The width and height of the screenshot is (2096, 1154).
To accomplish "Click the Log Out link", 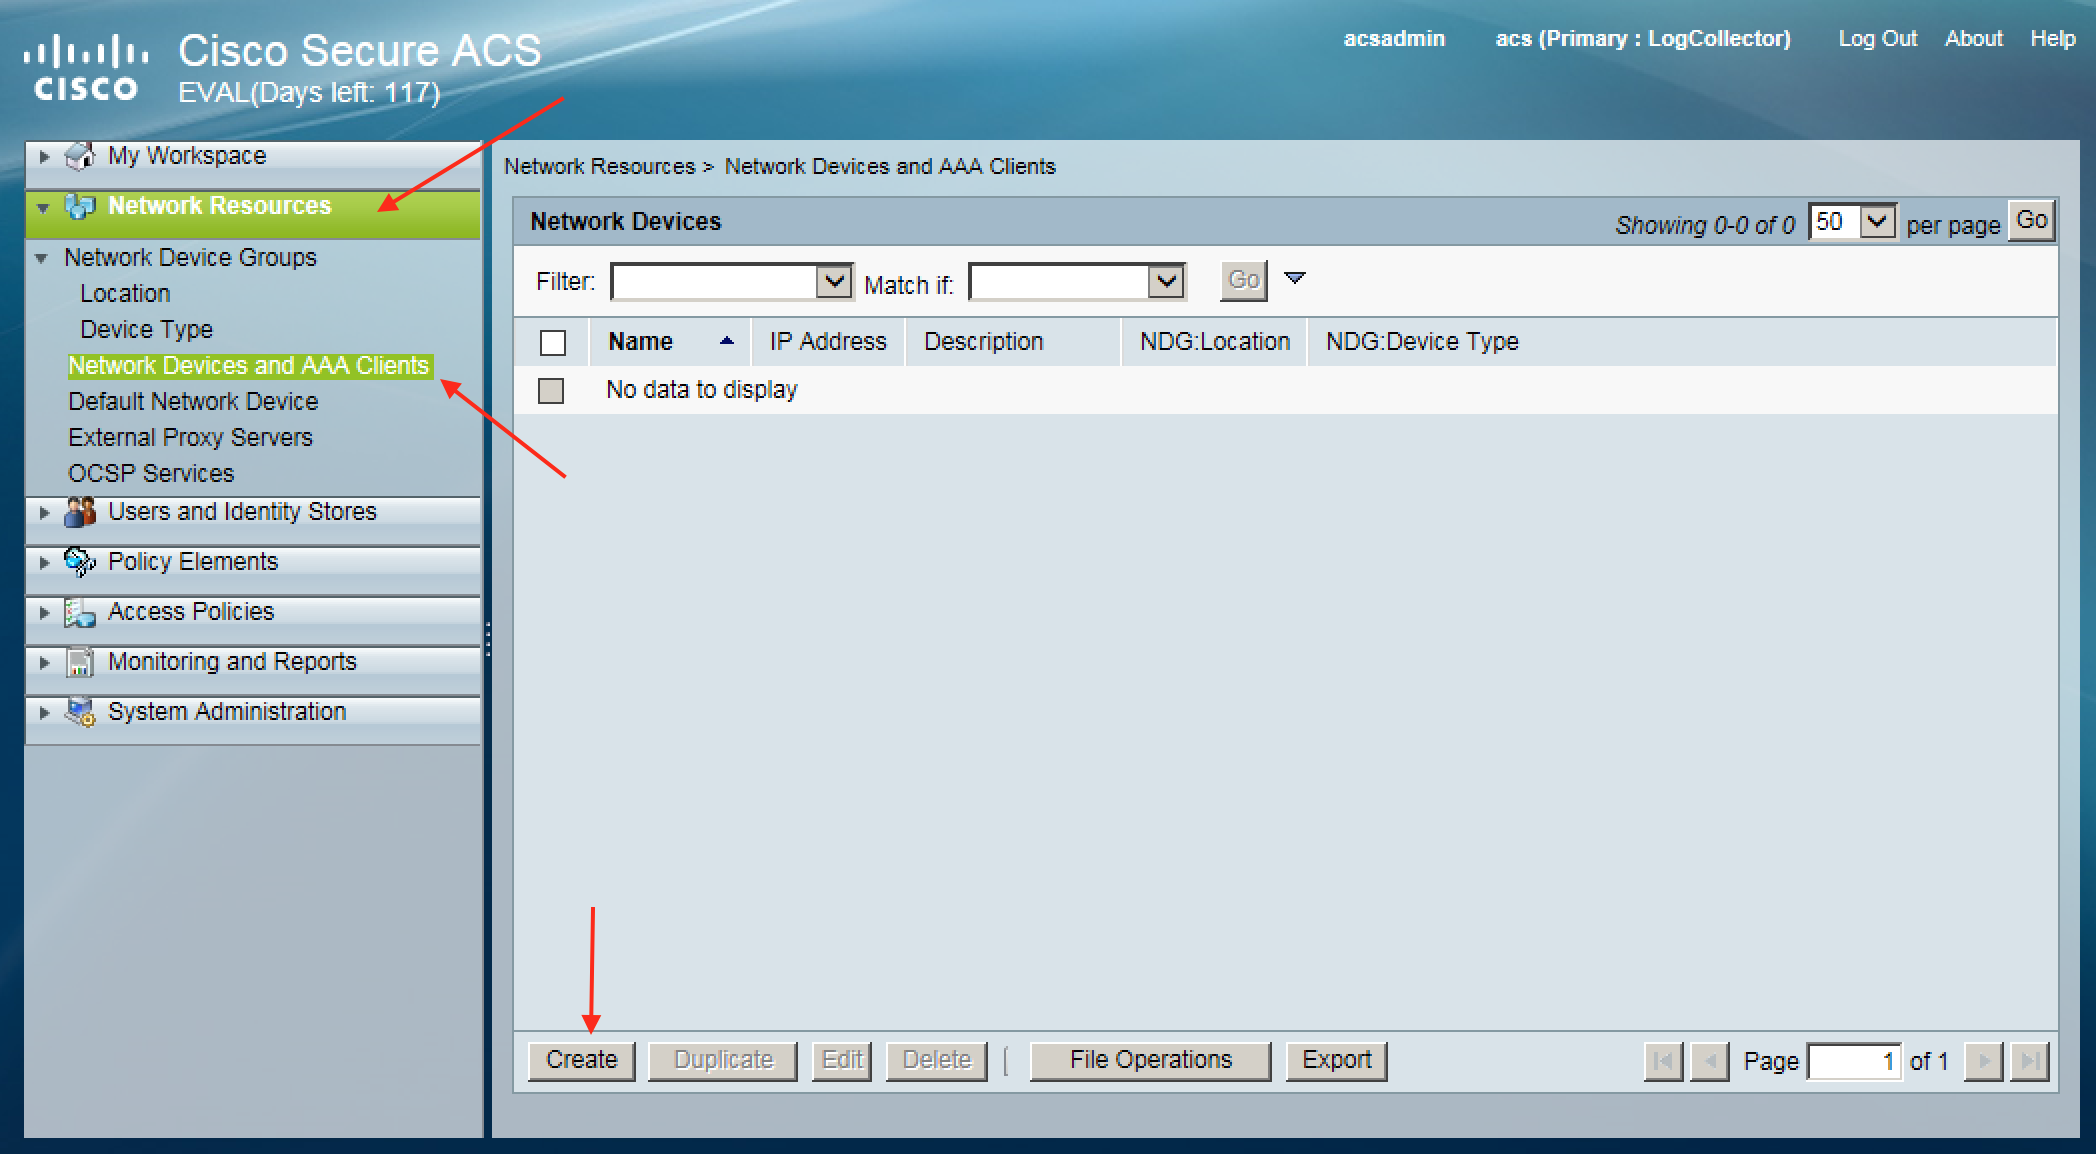I will click(x=1877, y=38).
